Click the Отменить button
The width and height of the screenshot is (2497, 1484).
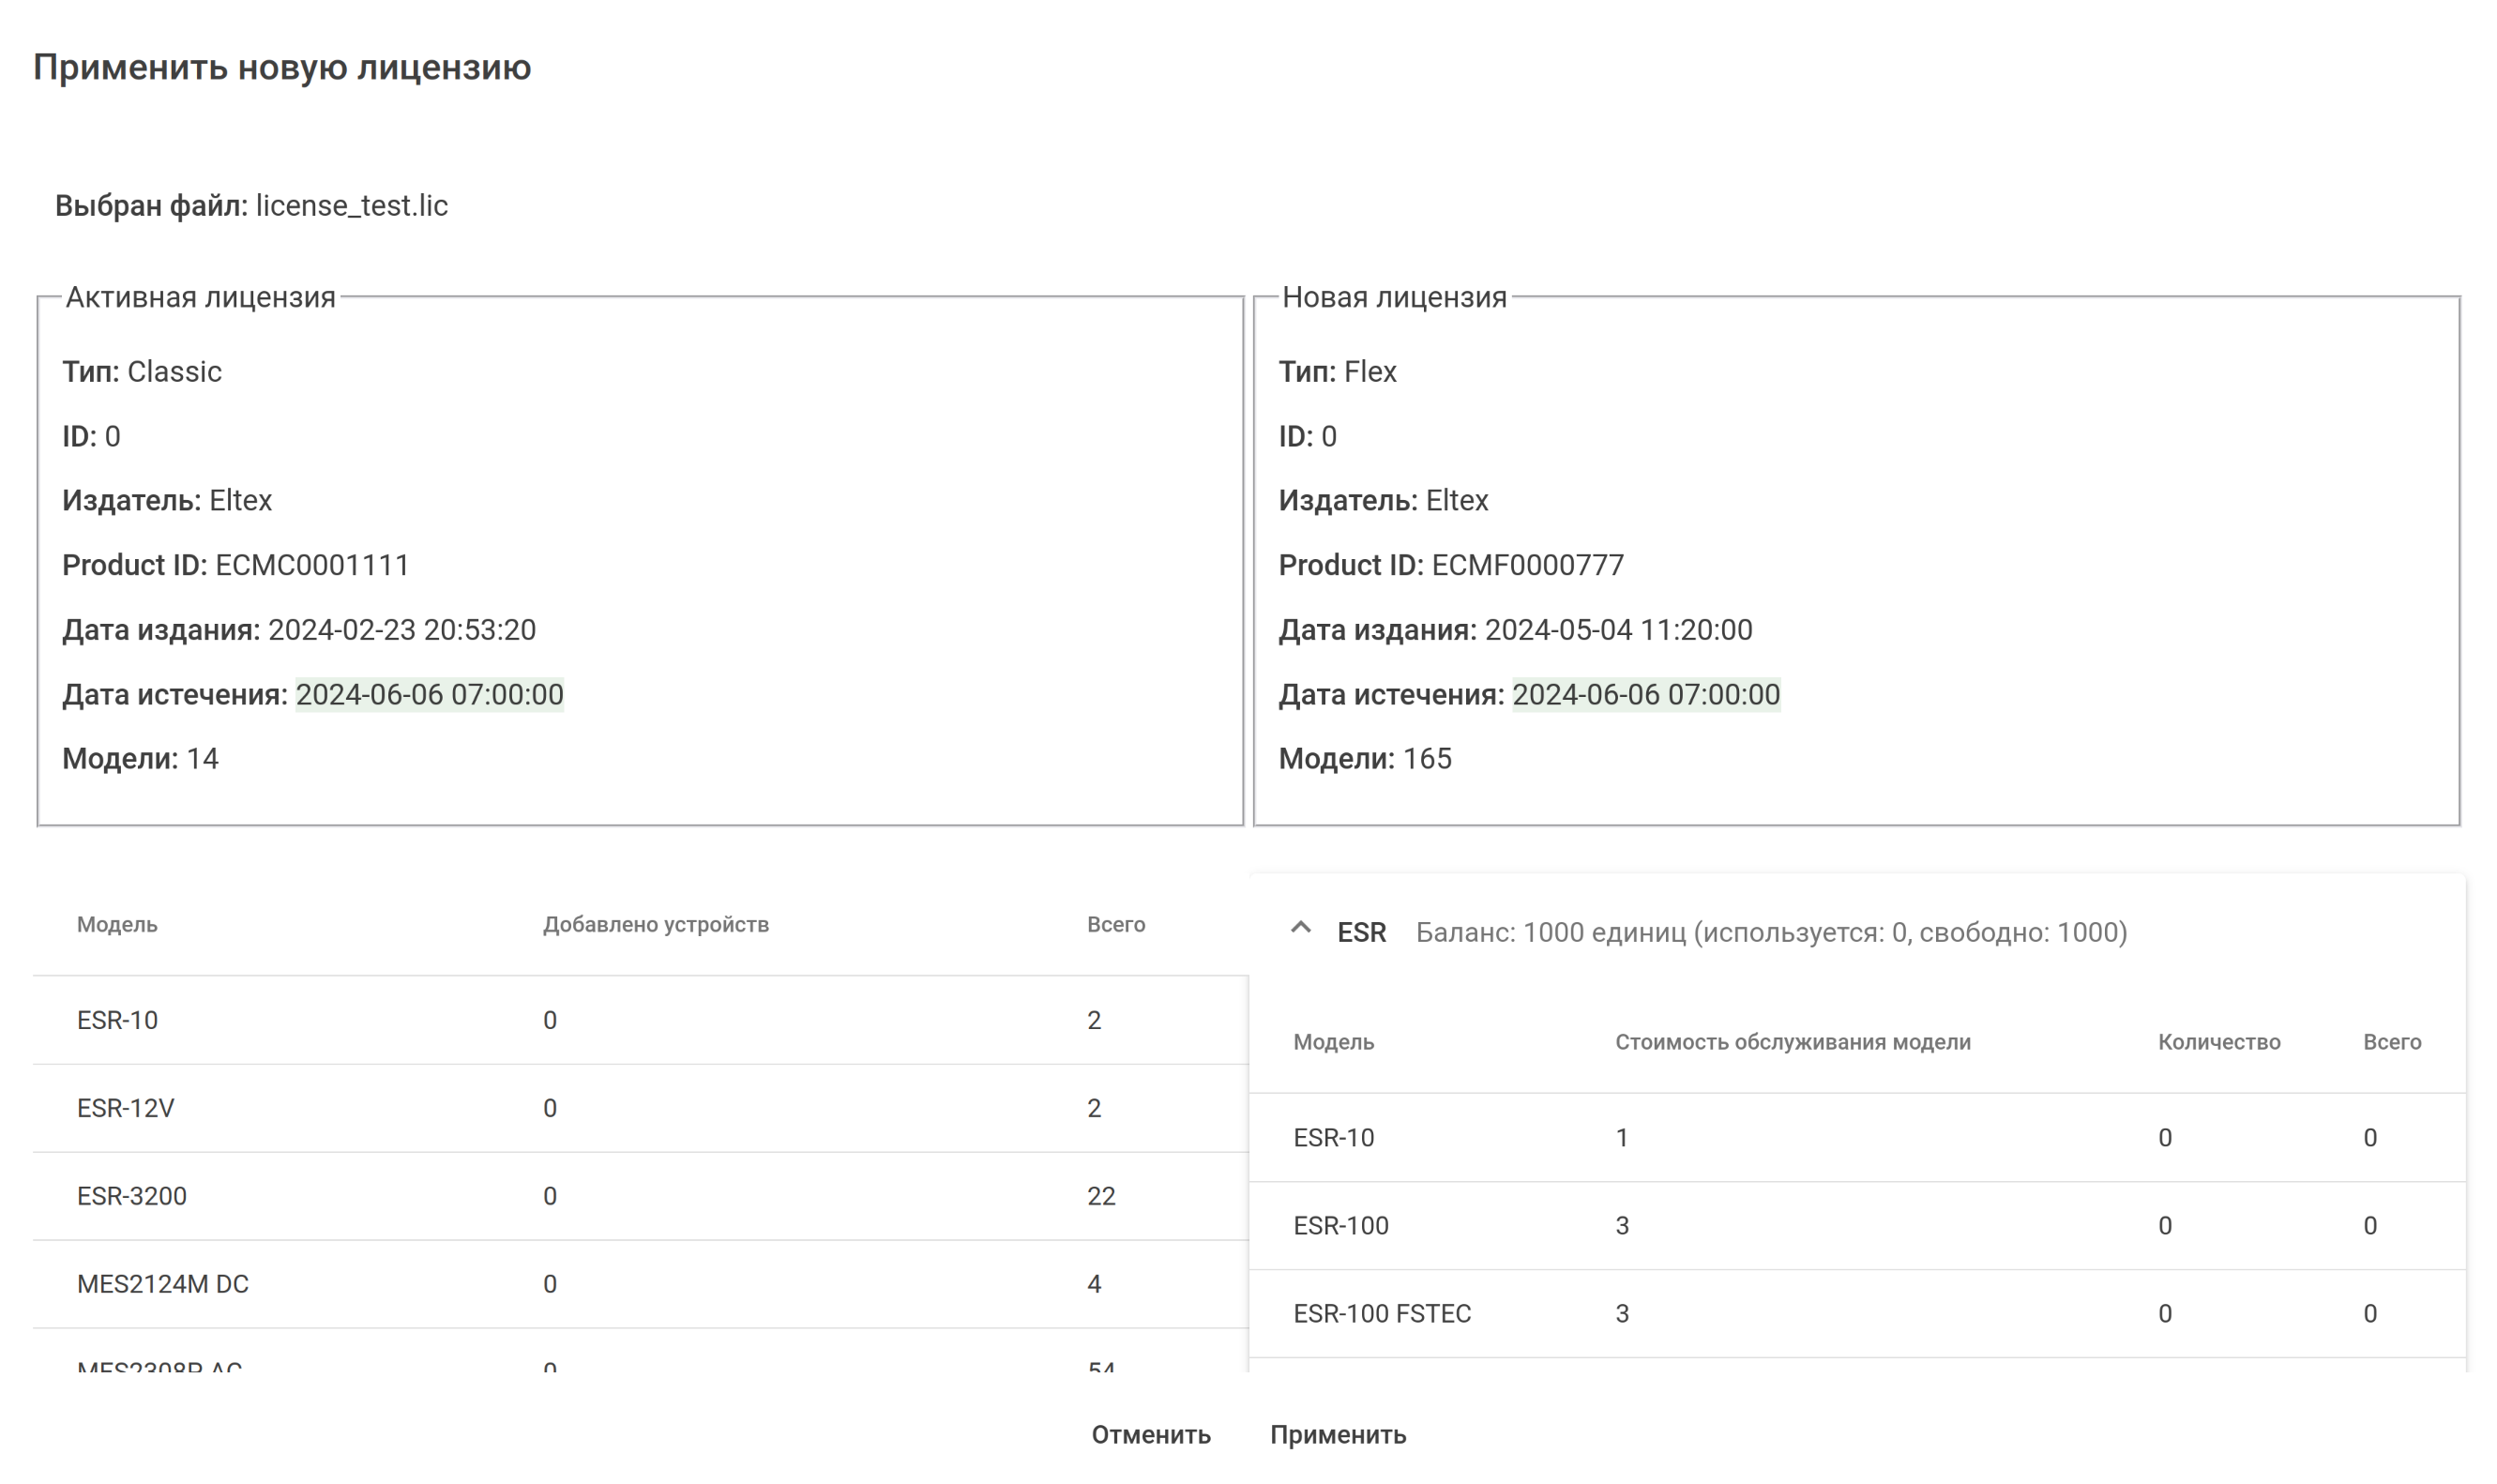pos(1150,1435)
